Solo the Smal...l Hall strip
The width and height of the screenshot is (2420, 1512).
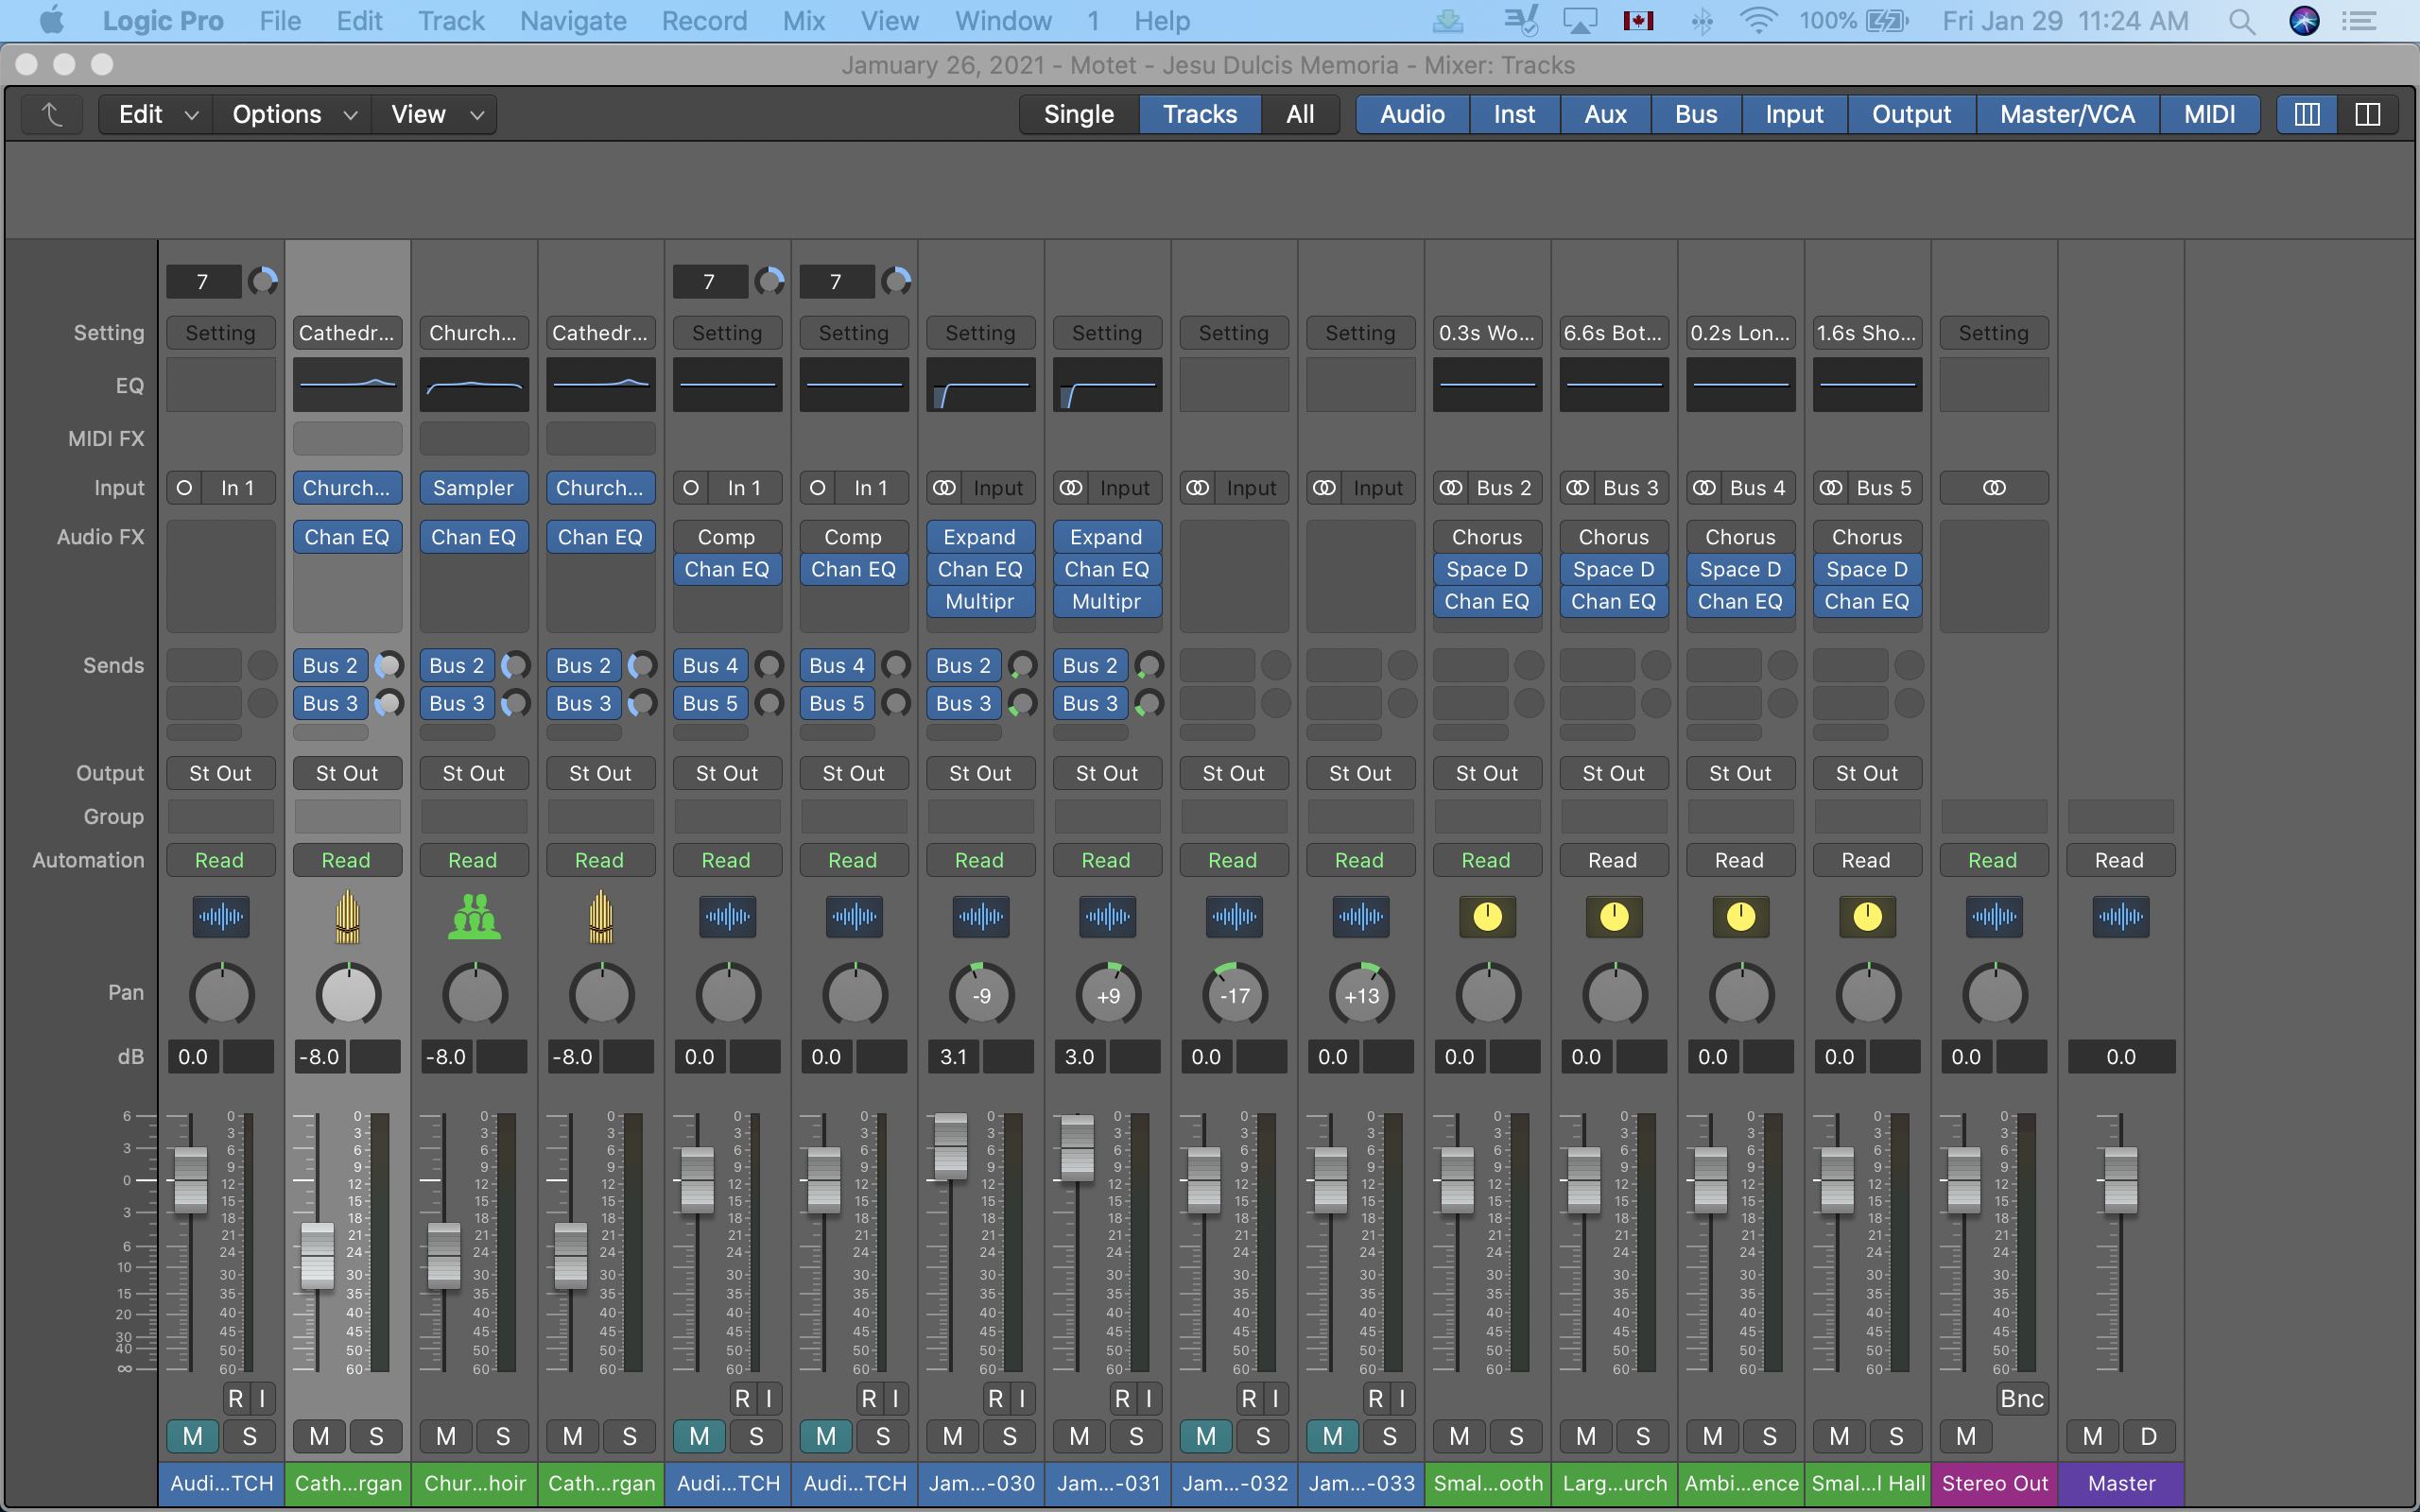tap(1896, 1437)
